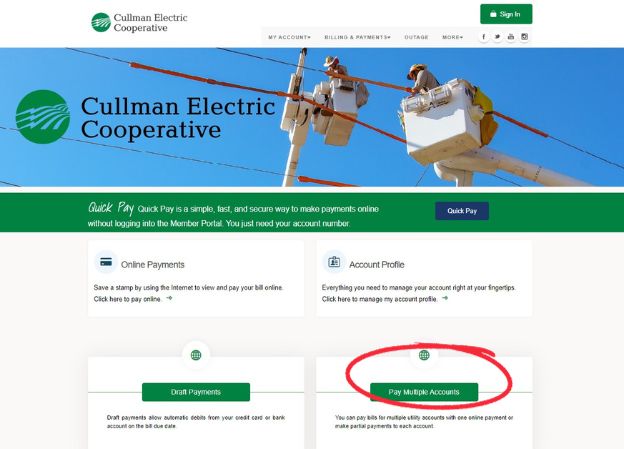Click the Account Profile ID badge icon

point(334,262)
